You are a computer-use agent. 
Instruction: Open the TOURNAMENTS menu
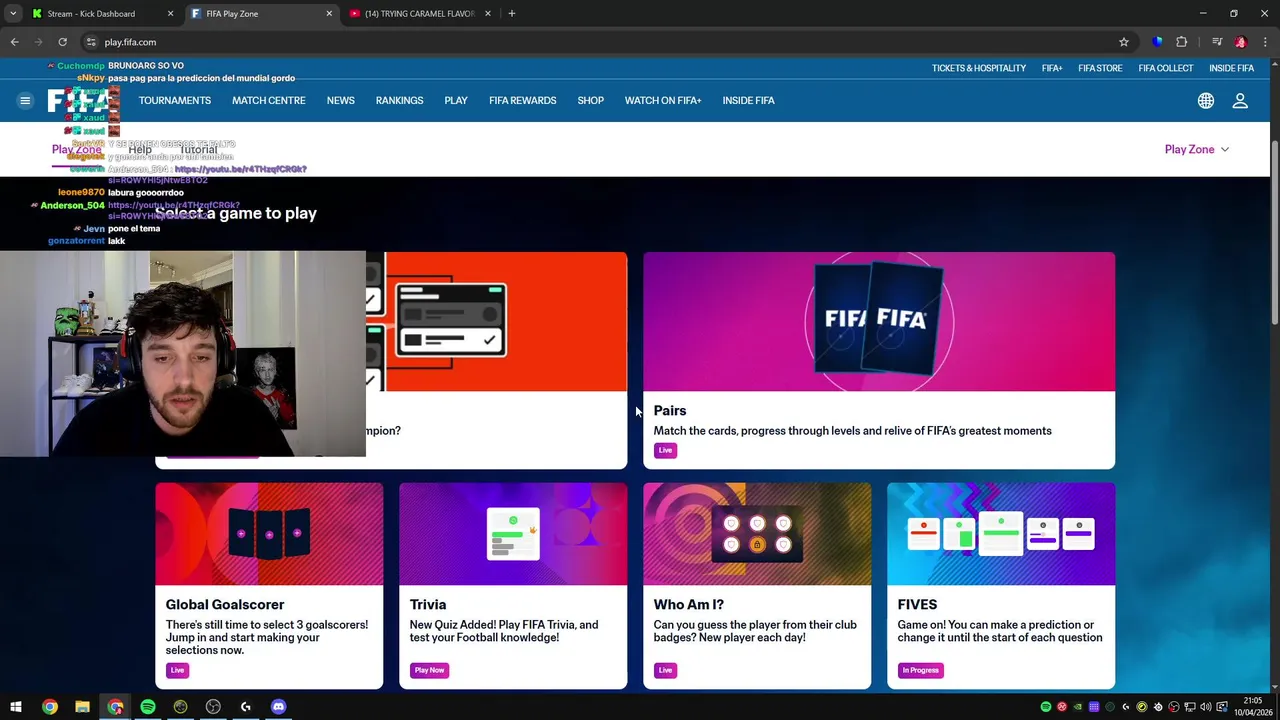pyautogui.click(x=175, y=101)
